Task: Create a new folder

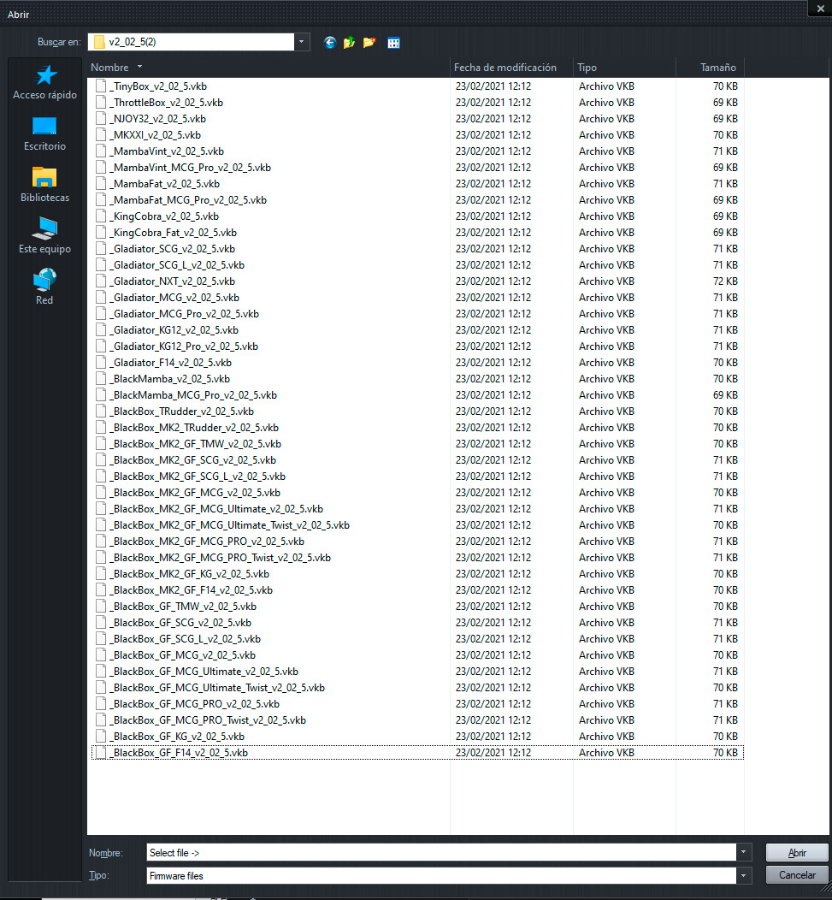Action: 369,42
